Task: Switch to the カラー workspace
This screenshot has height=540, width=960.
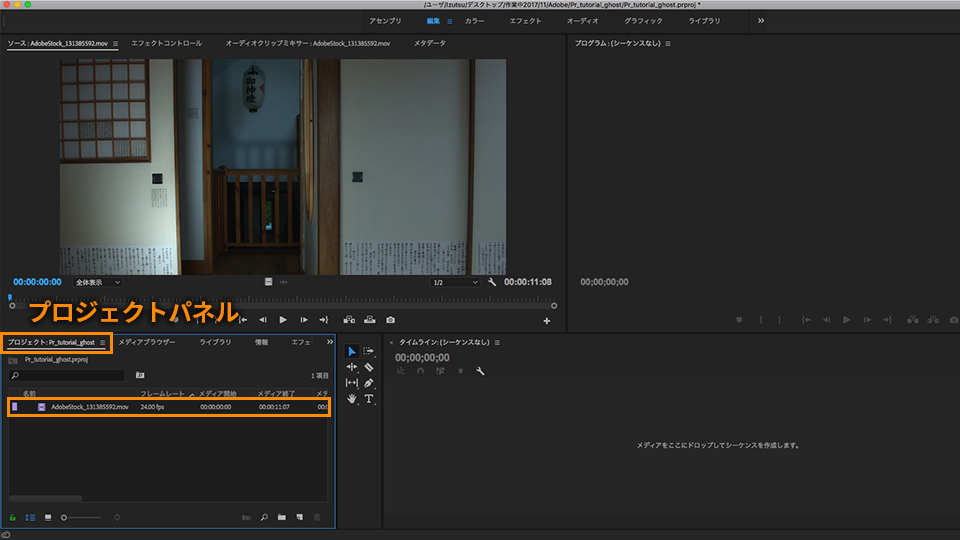Action: (x=475, y=20)
